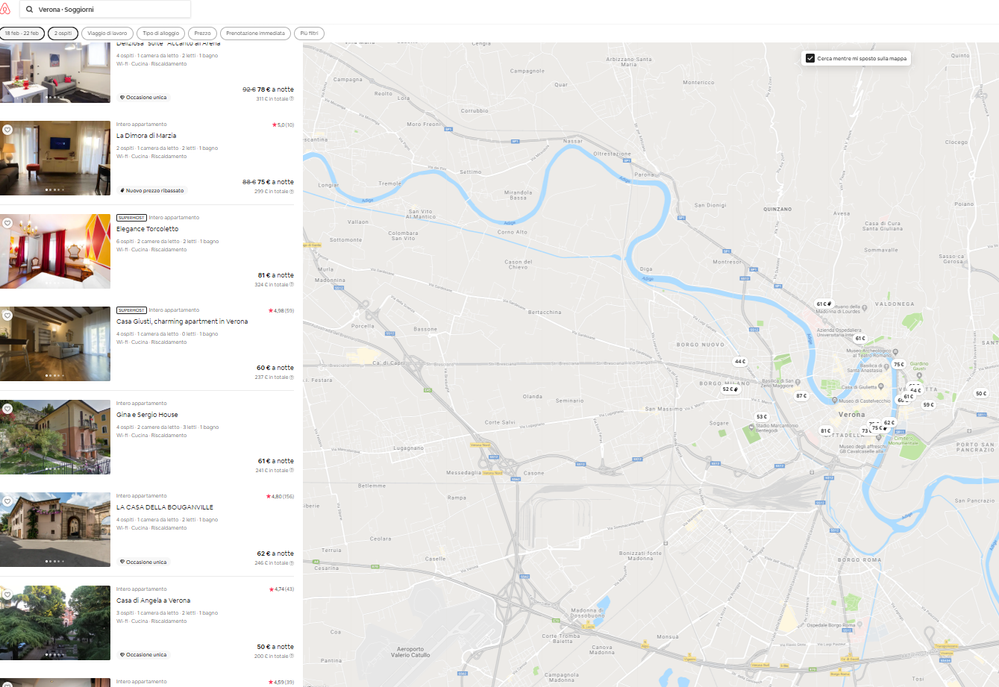Click the Gina e Sergio House photo

(55, 437)
